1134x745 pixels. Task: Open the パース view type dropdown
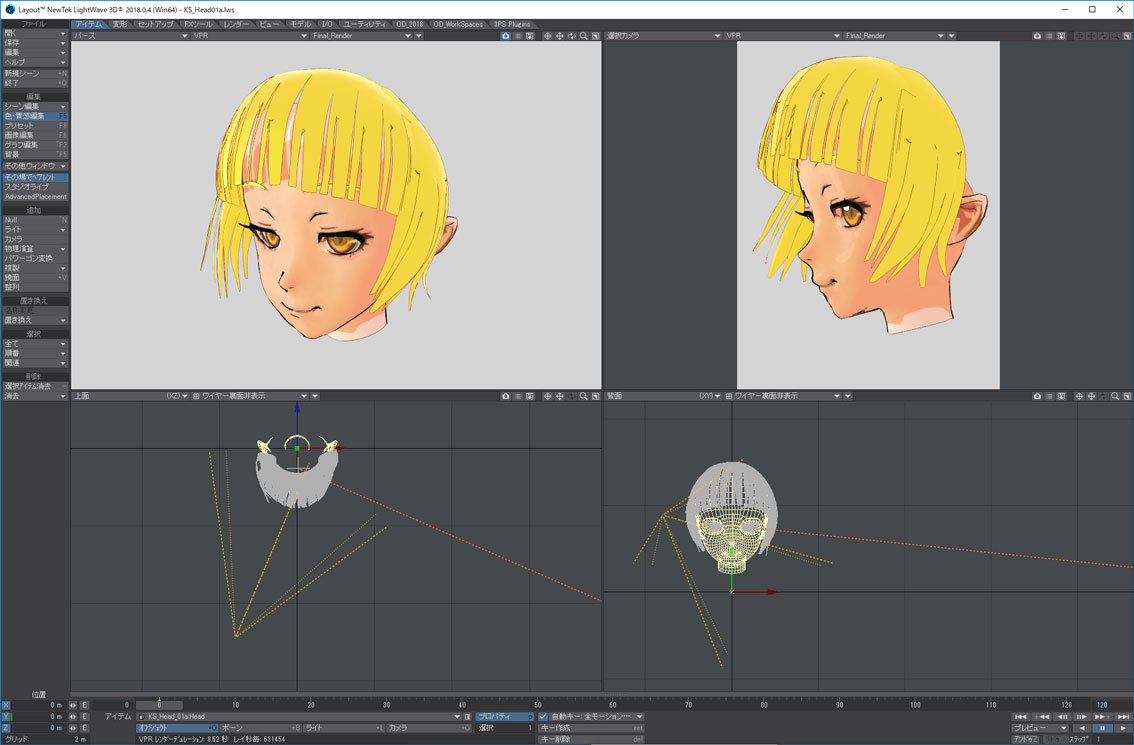[130, 35]
